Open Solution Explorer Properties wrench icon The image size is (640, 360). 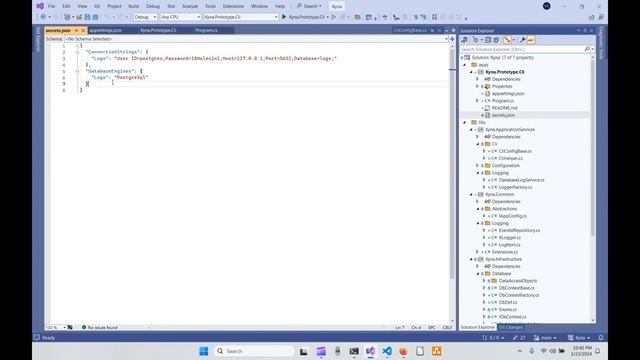coord(522,40)
